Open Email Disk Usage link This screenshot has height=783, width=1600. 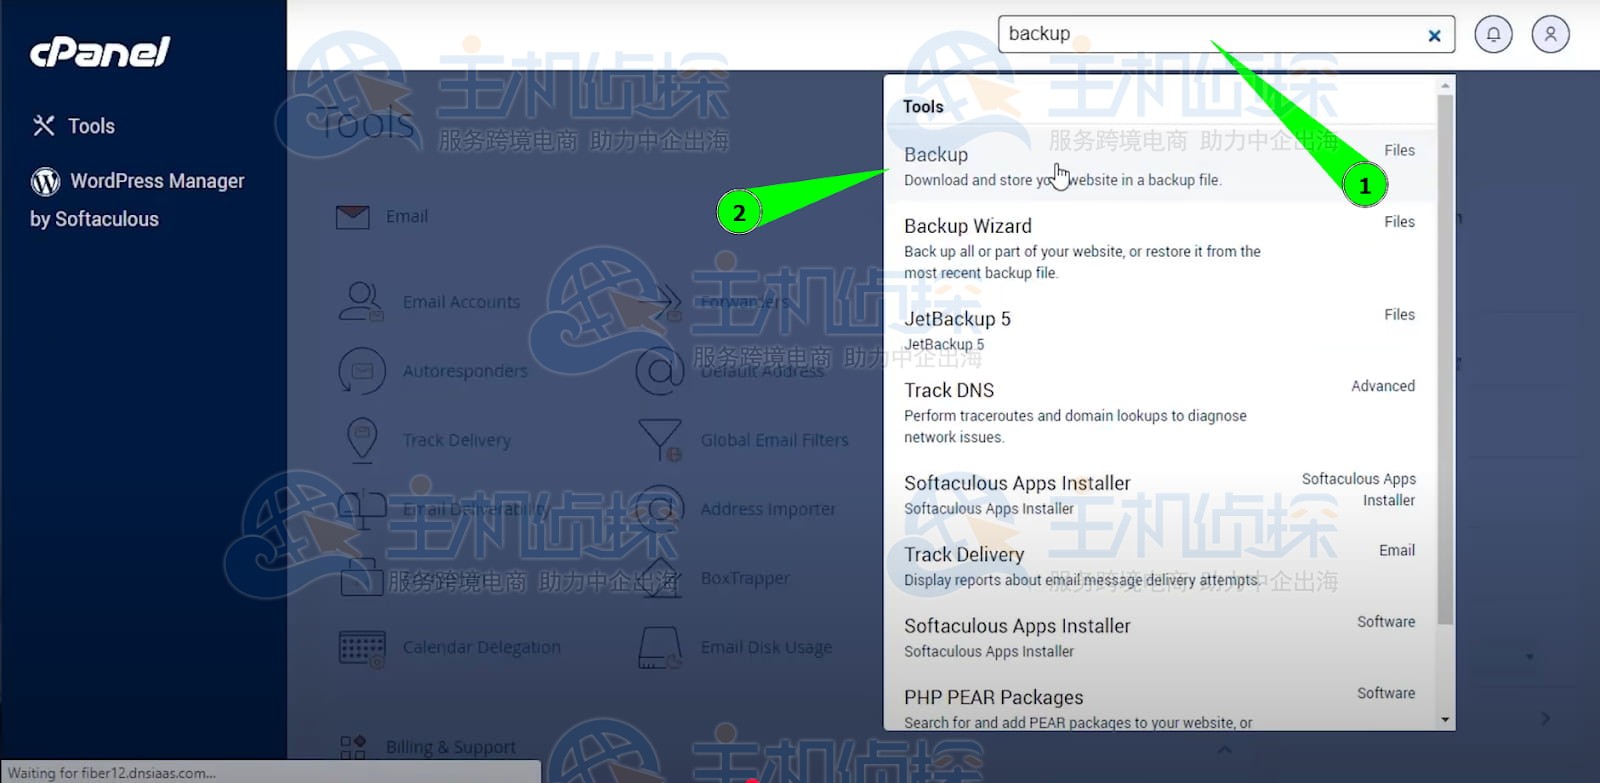point(766,648)
